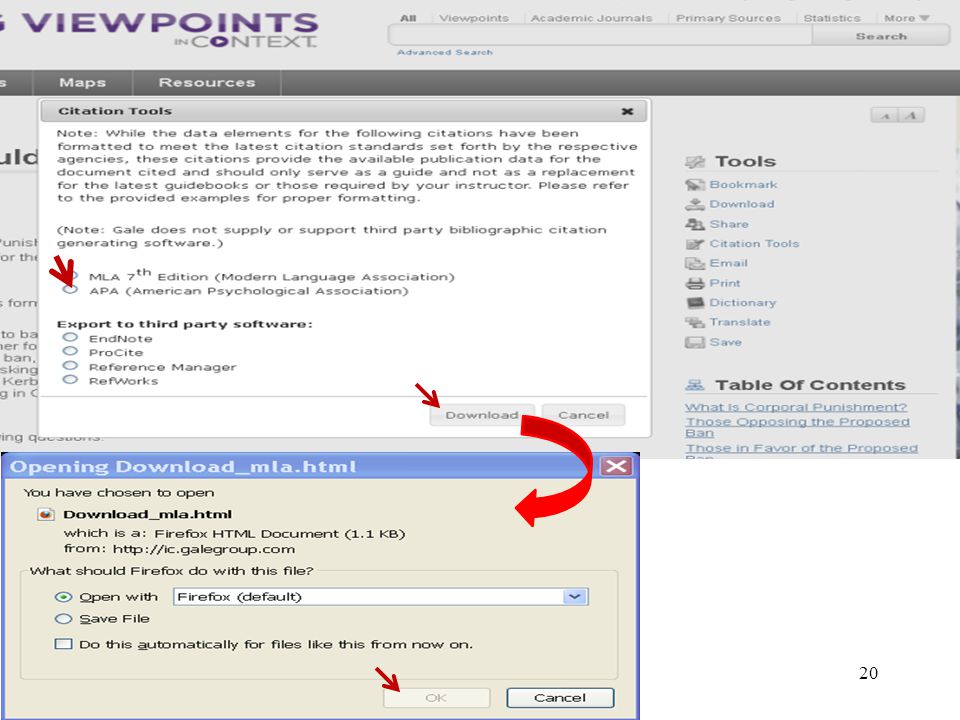The width and height of the screenshot is (960, 720).
Task: Select the APA citation format
Action: click(x=70, y=290)
